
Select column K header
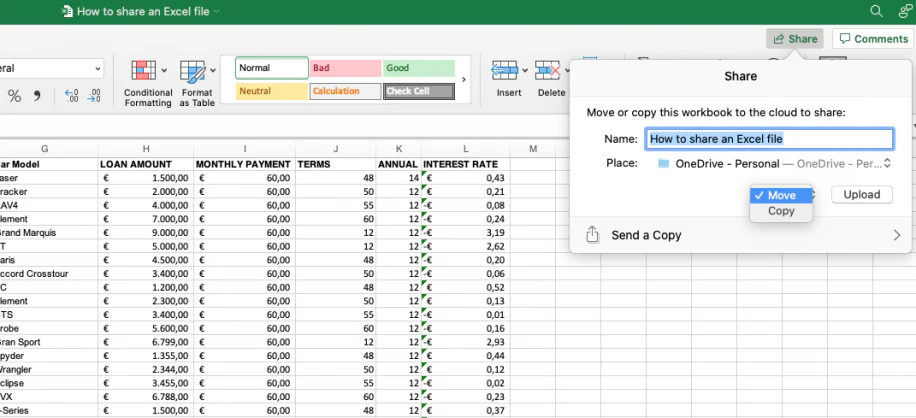398,149
